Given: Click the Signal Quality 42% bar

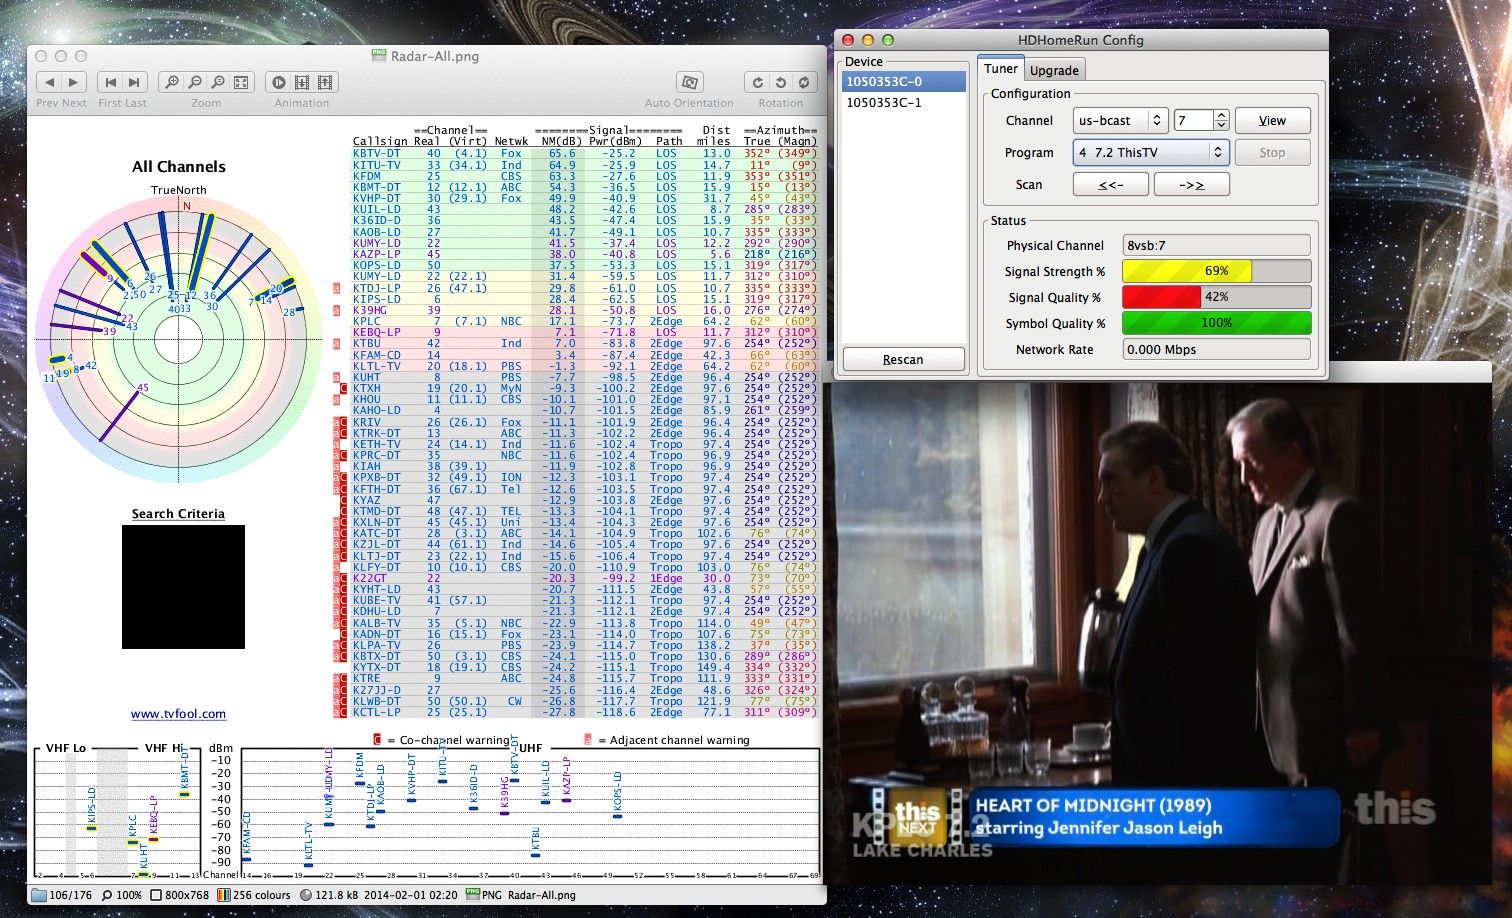Looking at the screenshot, I should point(1216,297).
